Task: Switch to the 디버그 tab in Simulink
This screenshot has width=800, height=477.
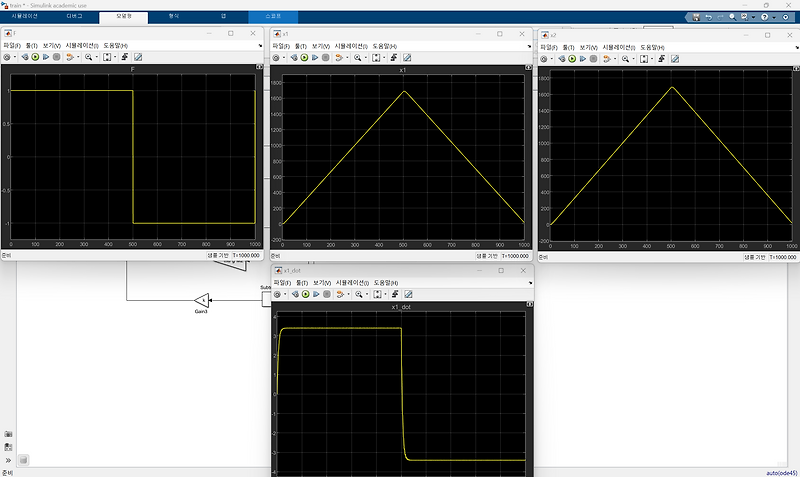Action: click(74, 16)
